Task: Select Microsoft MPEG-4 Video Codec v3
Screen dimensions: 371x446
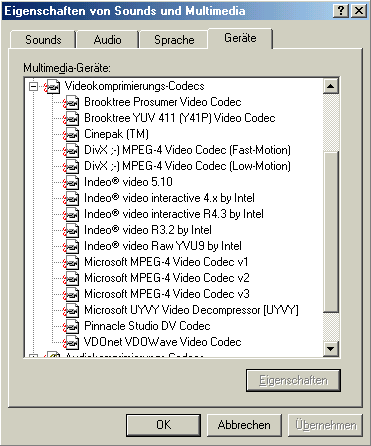Action: [167, 294]
